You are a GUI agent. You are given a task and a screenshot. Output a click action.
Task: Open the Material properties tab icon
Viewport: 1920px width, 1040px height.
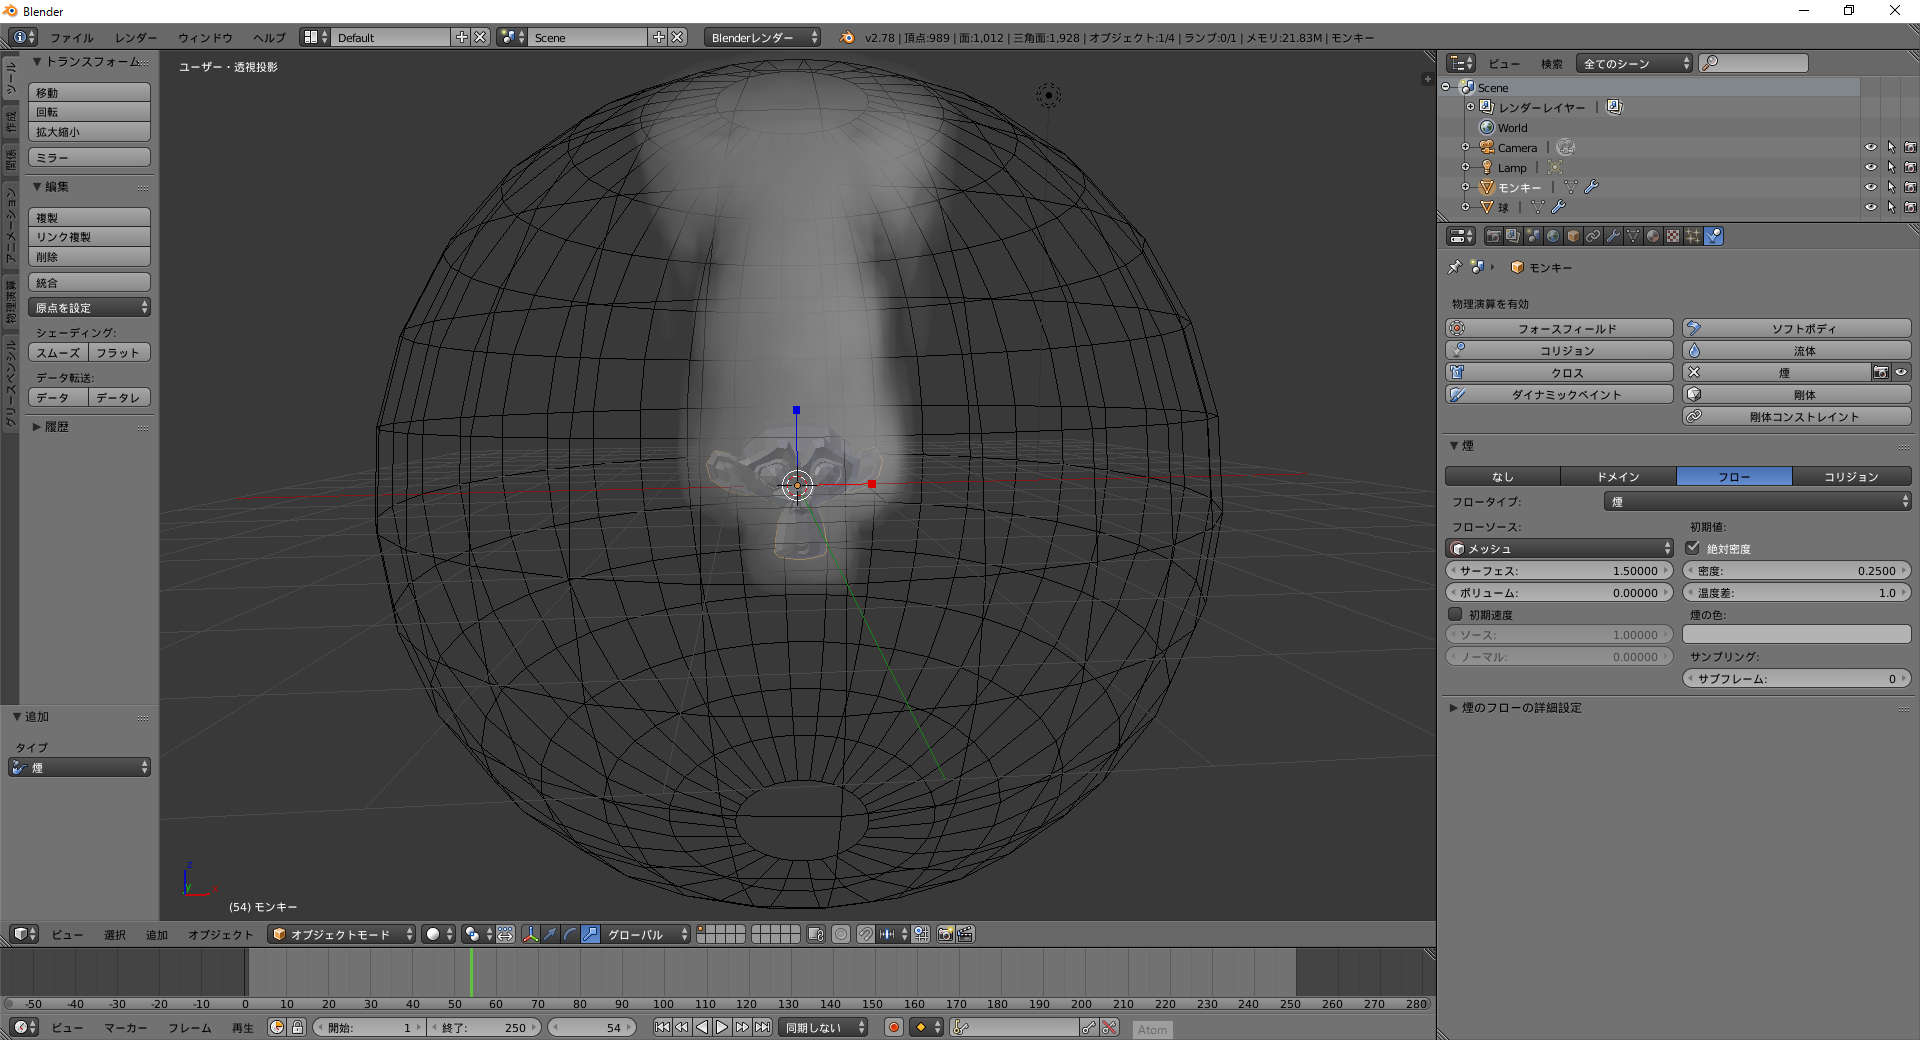[1653, 236]
